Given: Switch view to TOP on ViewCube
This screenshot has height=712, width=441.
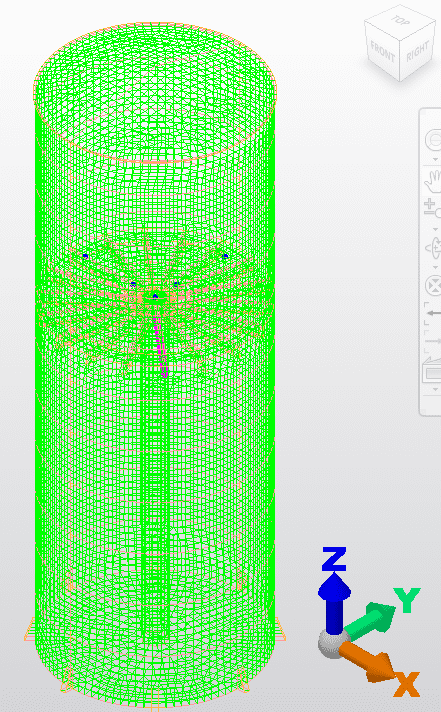Looking at the screenshot, I should (400, 20).
